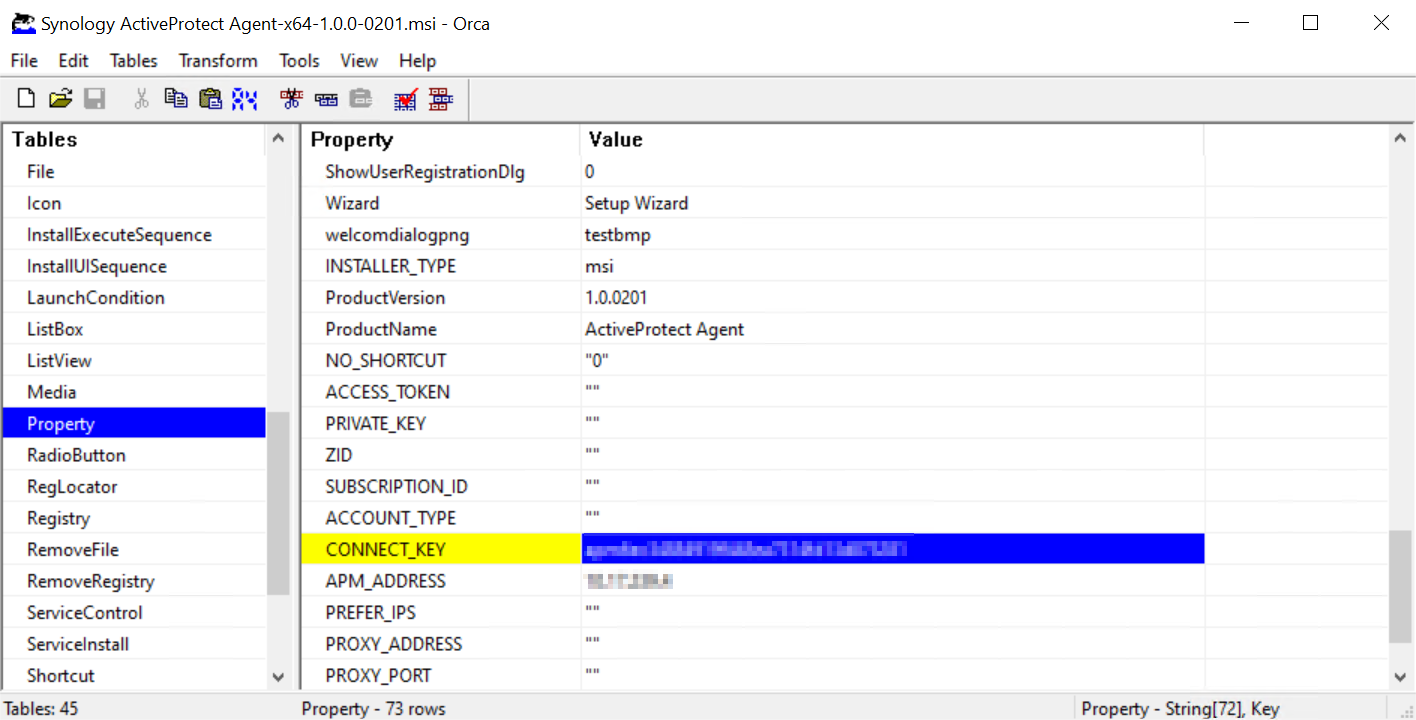The height and width of the screenshot is (720, 1416).
Task: Select the NO_SHORTCUT property cell
Action: [x=441, y=360]
